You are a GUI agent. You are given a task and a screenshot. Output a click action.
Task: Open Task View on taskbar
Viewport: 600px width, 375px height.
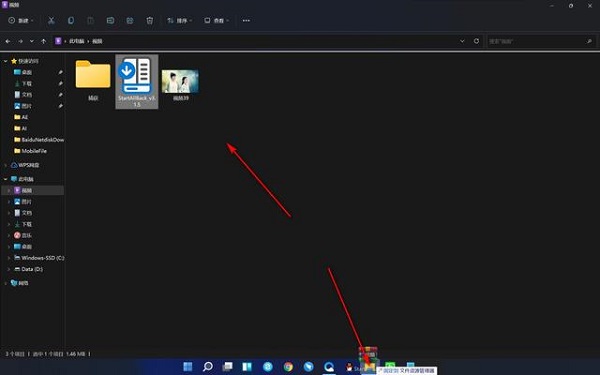click(228, 367)
